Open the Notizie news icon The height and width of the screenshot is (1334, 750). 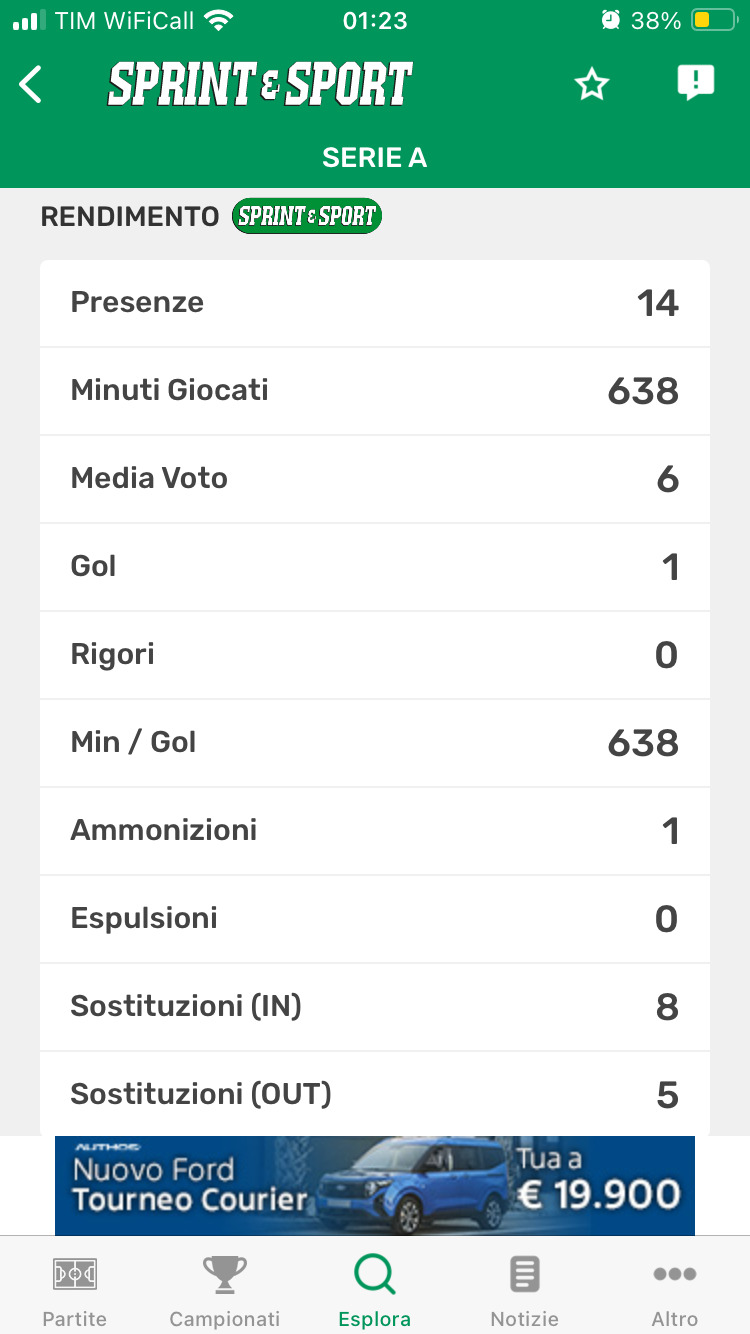pos(525,1275)
